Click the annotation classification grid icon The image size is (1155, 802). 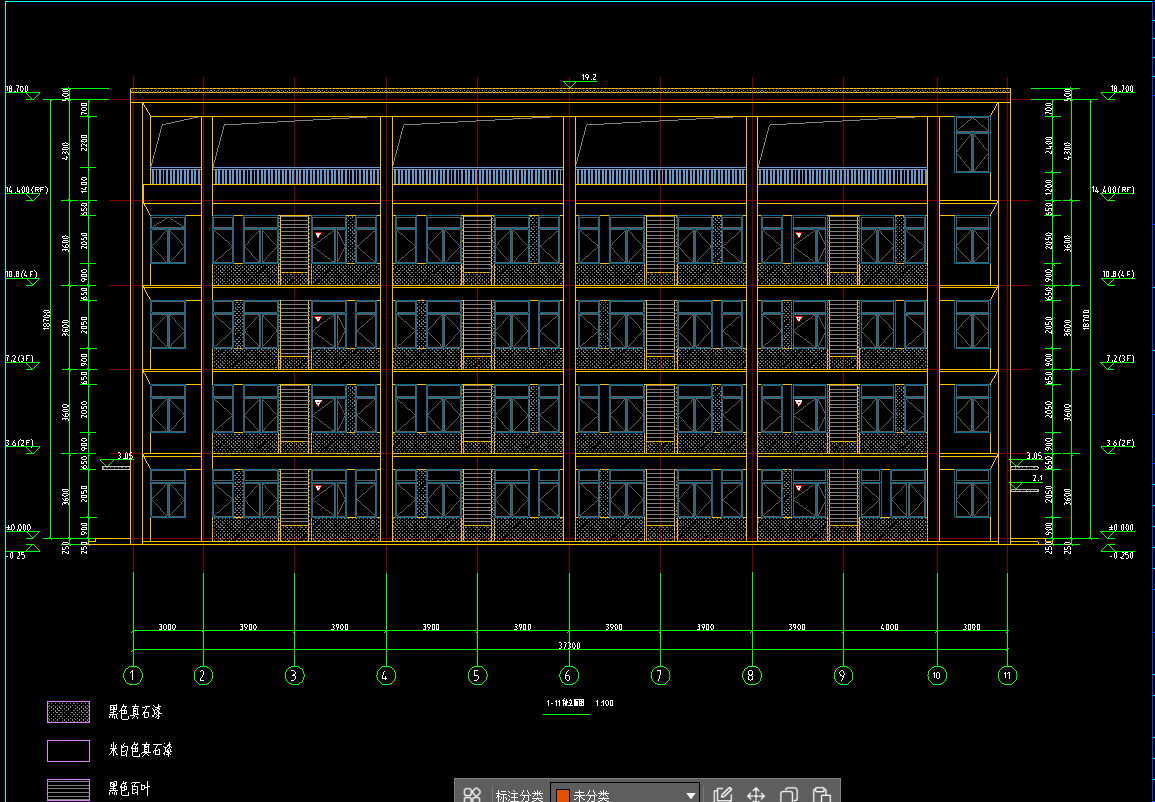[472, 794]
